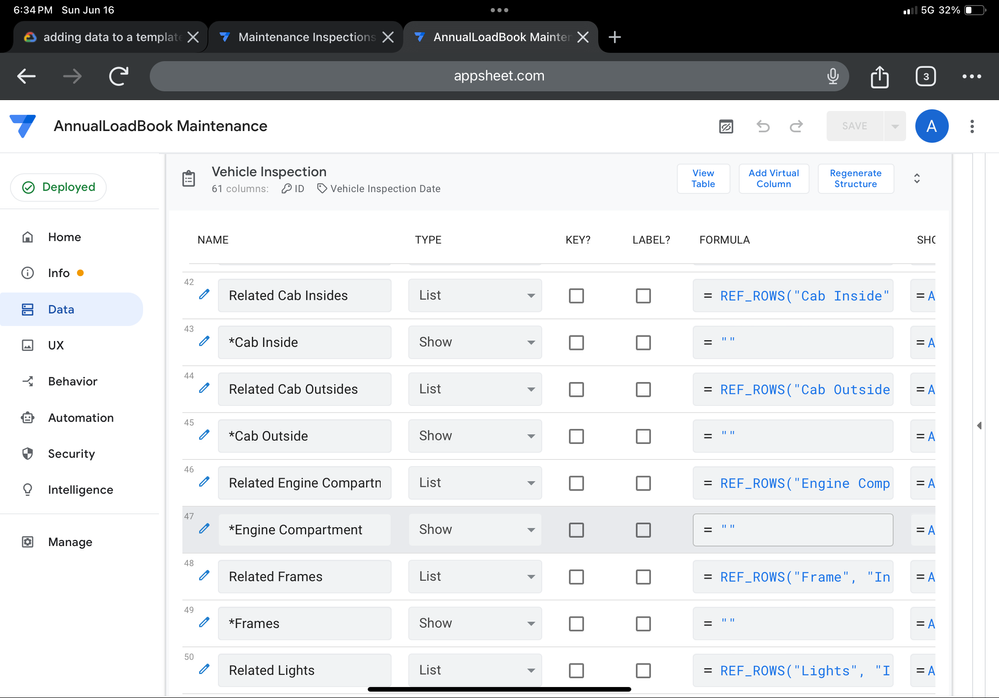This screenshot has width=999, height=698.
Task: Click the Vehicle Inspection table clipboard icon
Action: click(189, 179)
